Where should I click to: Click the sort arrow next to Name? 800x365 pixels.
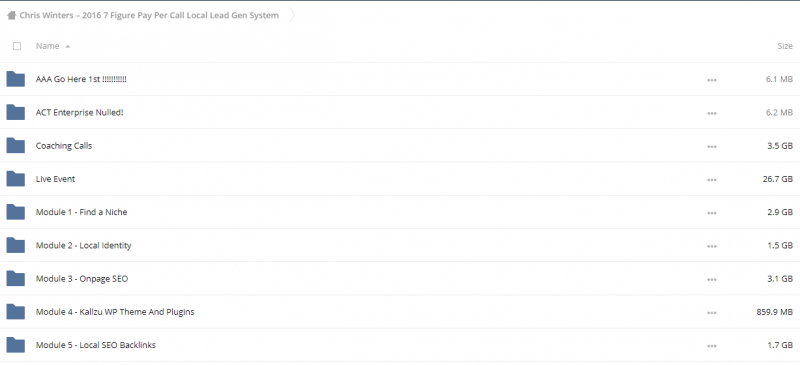67,46
